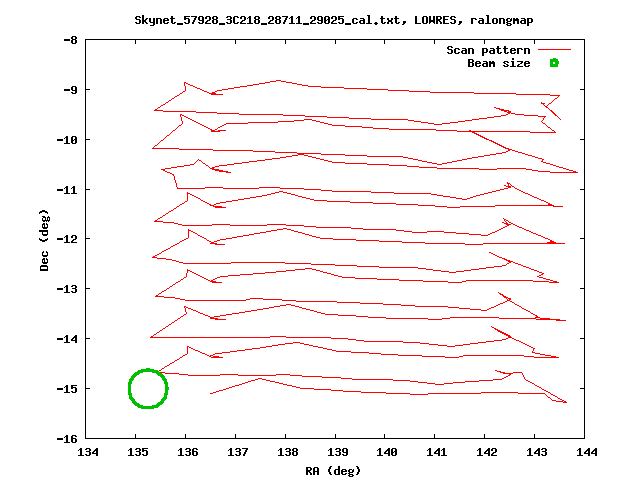Click the x-axis tick label 139
This screenshot has height=480, width=640.
(337, 452)
